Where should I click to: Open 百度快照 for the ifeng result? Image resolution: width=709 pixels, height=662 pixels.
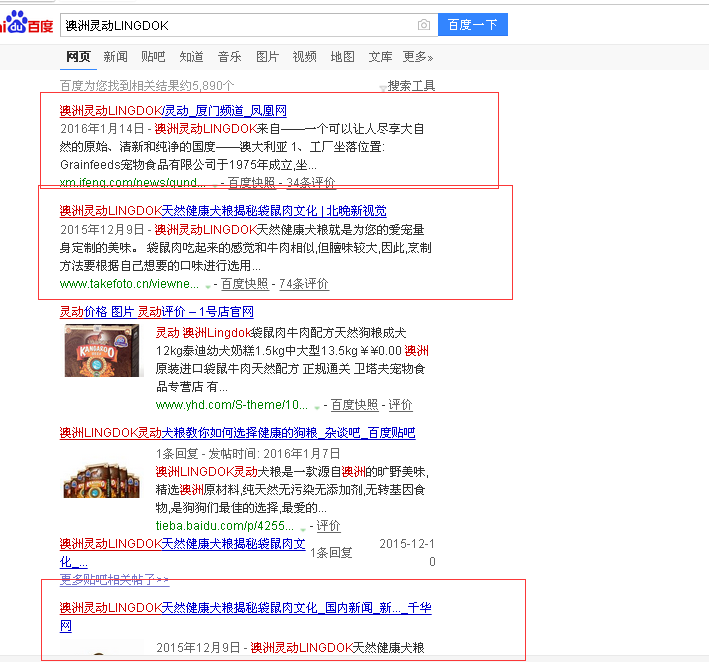point(251,182)
